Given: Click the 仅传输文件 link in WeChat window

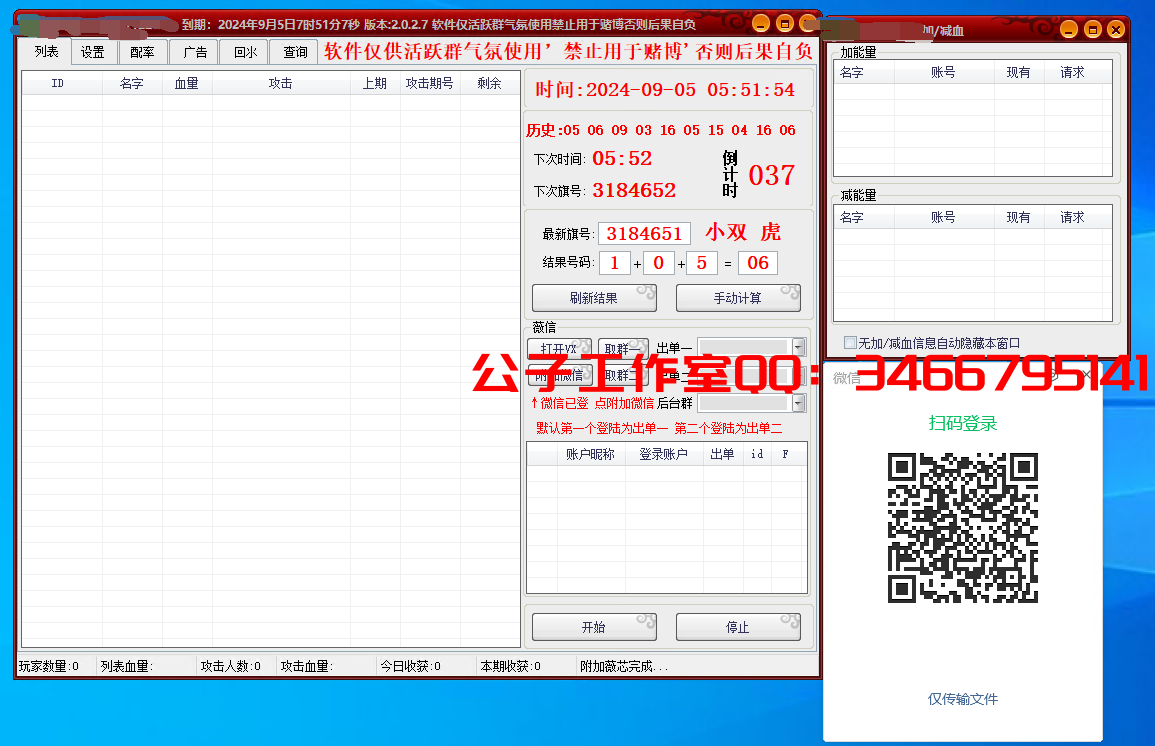Looking at the screenshot, I should pyautogui.click(x=963, y=699).
